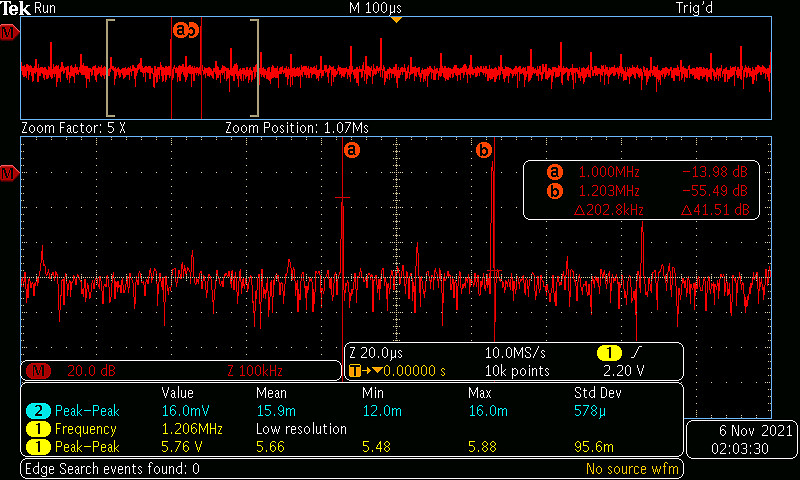Select the orange trigger position marker at top
Screen dimensions: 800x480
(396, 19)
